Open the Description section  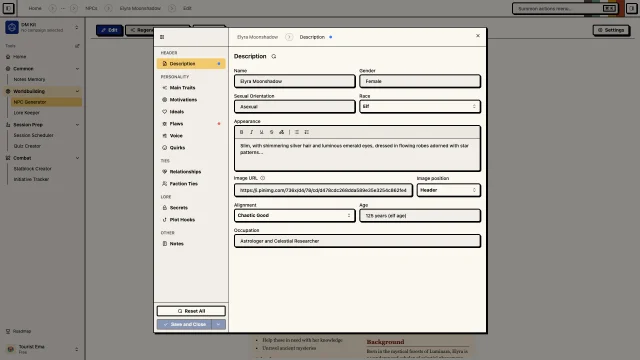[191, 64]
